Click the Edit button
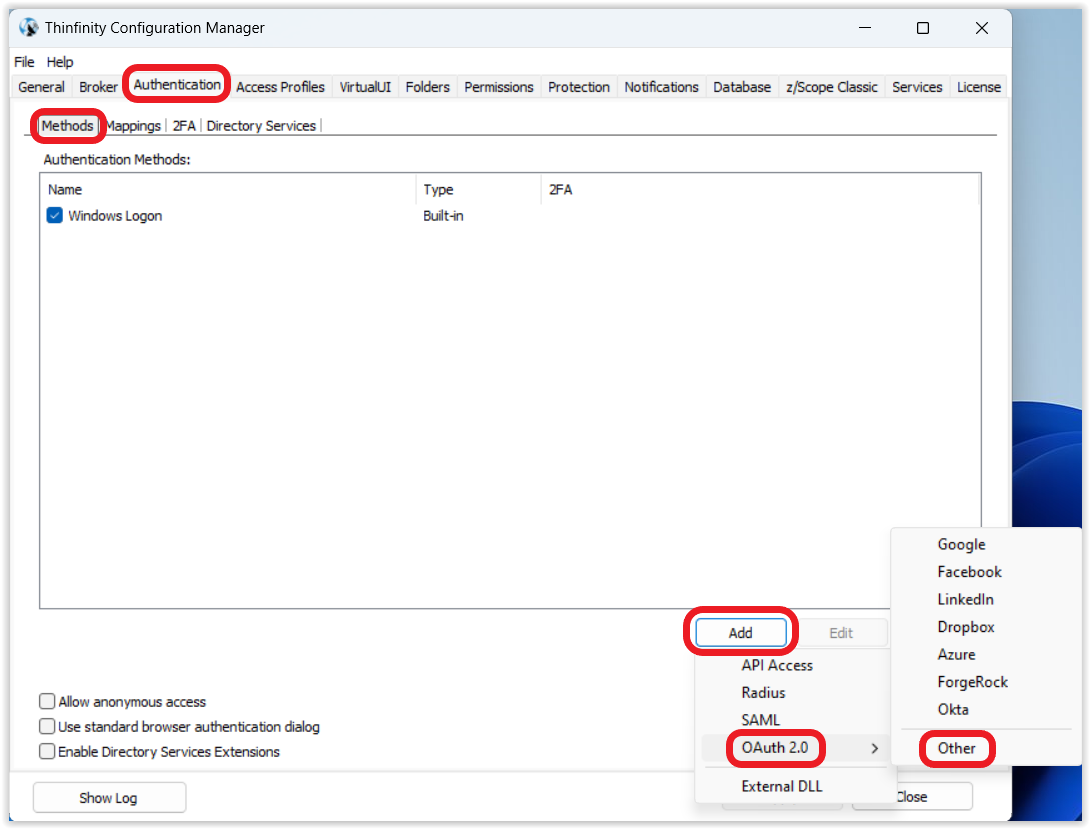The image size is (1090, 829). pos(840,632)
